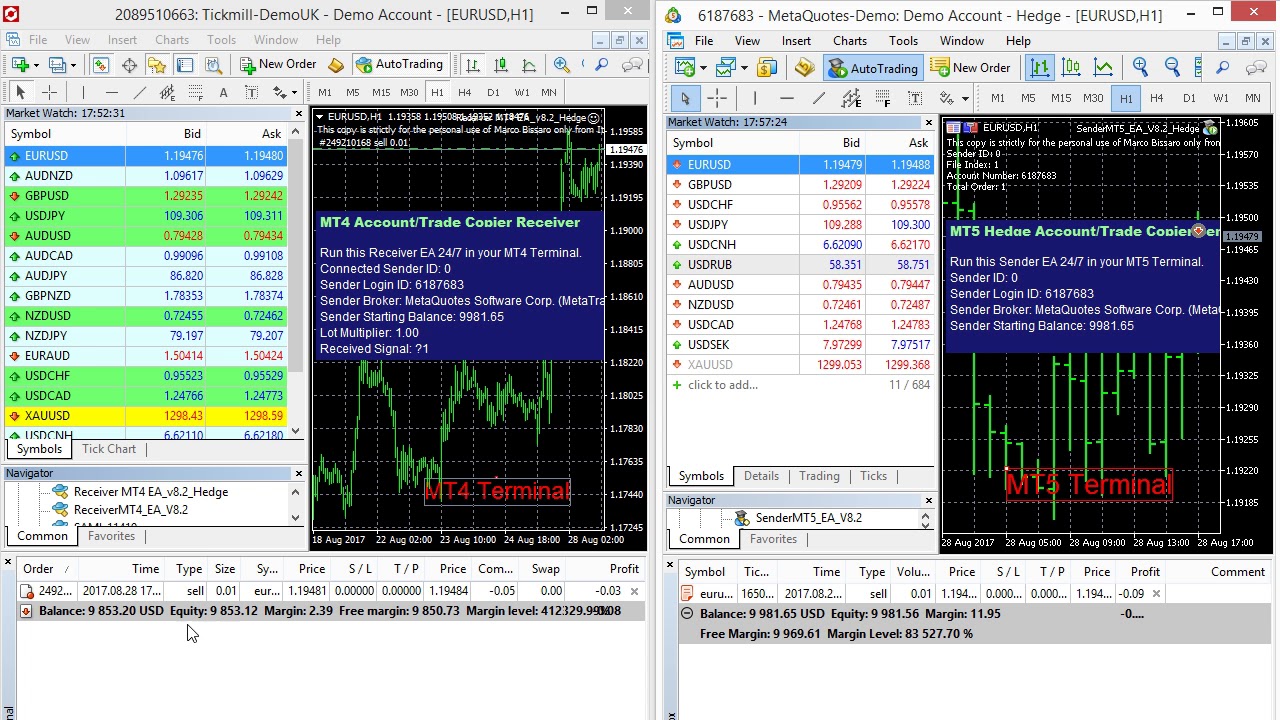Set MT5 timeframe to M30
The height and width of the screenshot is (720, 1280).
(1093, 98)
